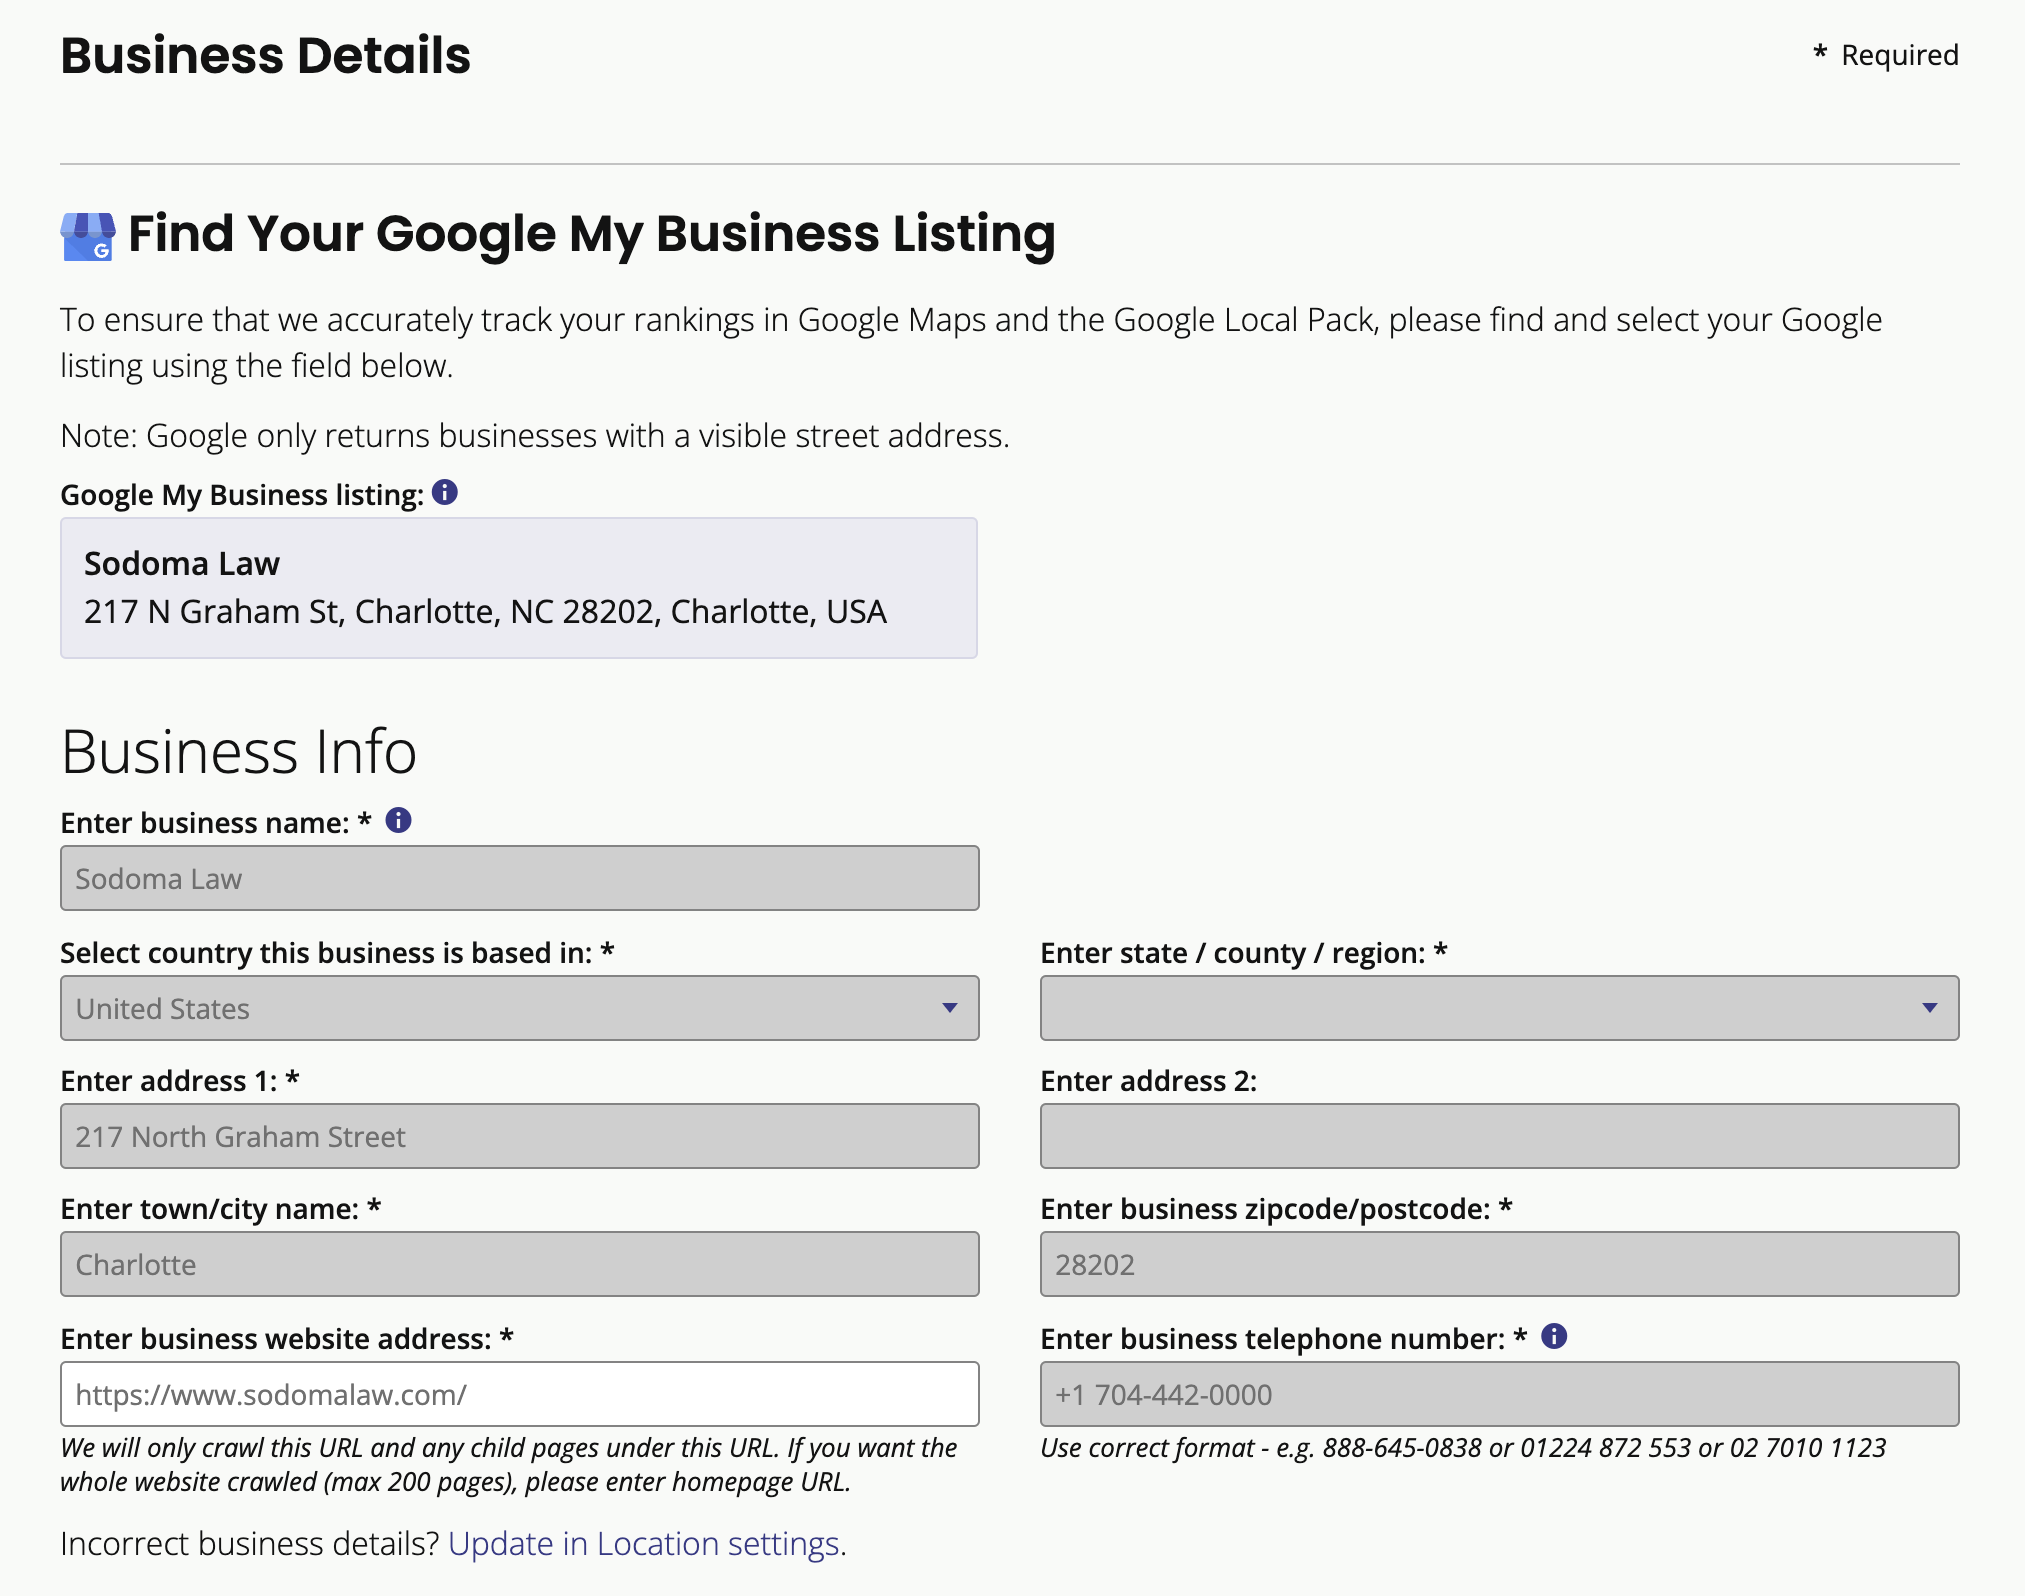The width and height of the screenshot is (2025, 1596).
Task: Open the info tooltip beside Google My Business listing
Action: tap(445, 491)
